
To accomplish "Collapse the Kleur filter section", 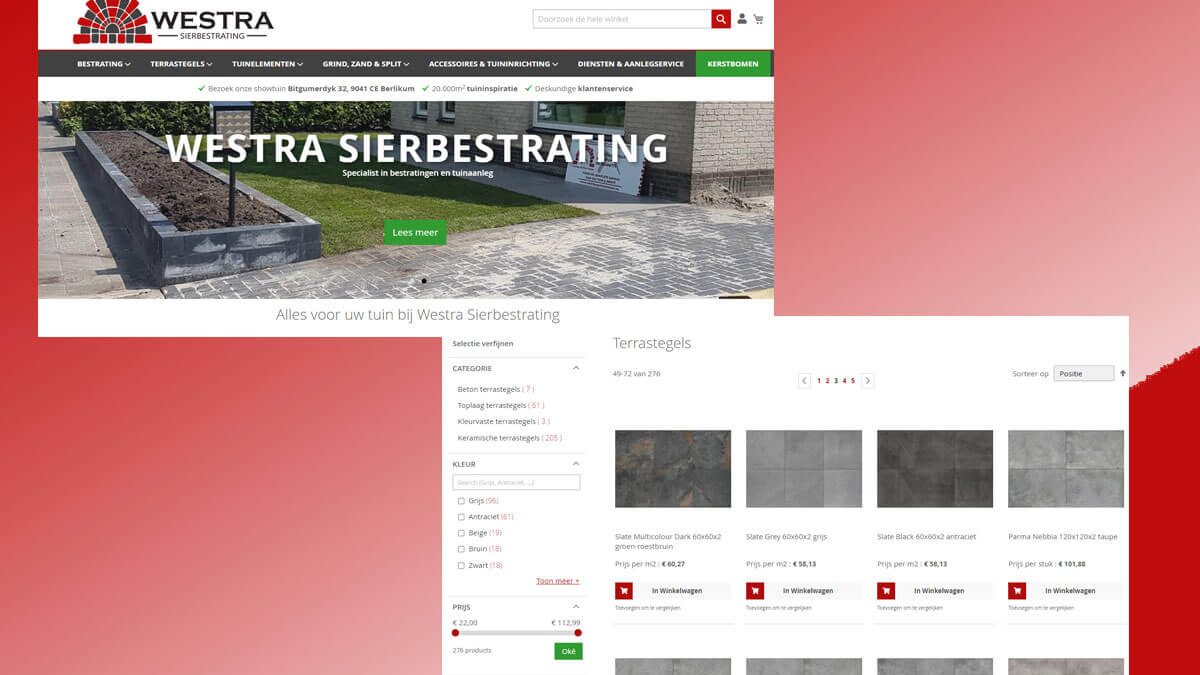I will [x=576, y=464].
